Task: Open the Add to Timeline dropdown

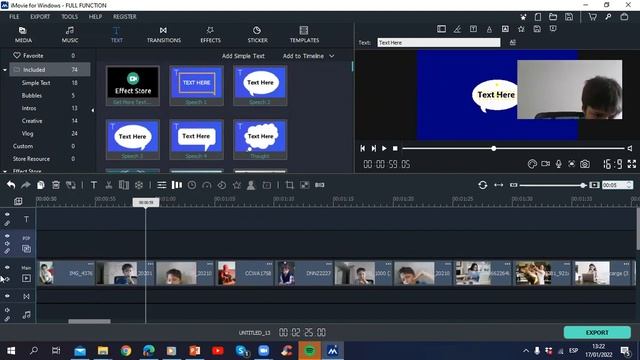Action: pos(309,56)
